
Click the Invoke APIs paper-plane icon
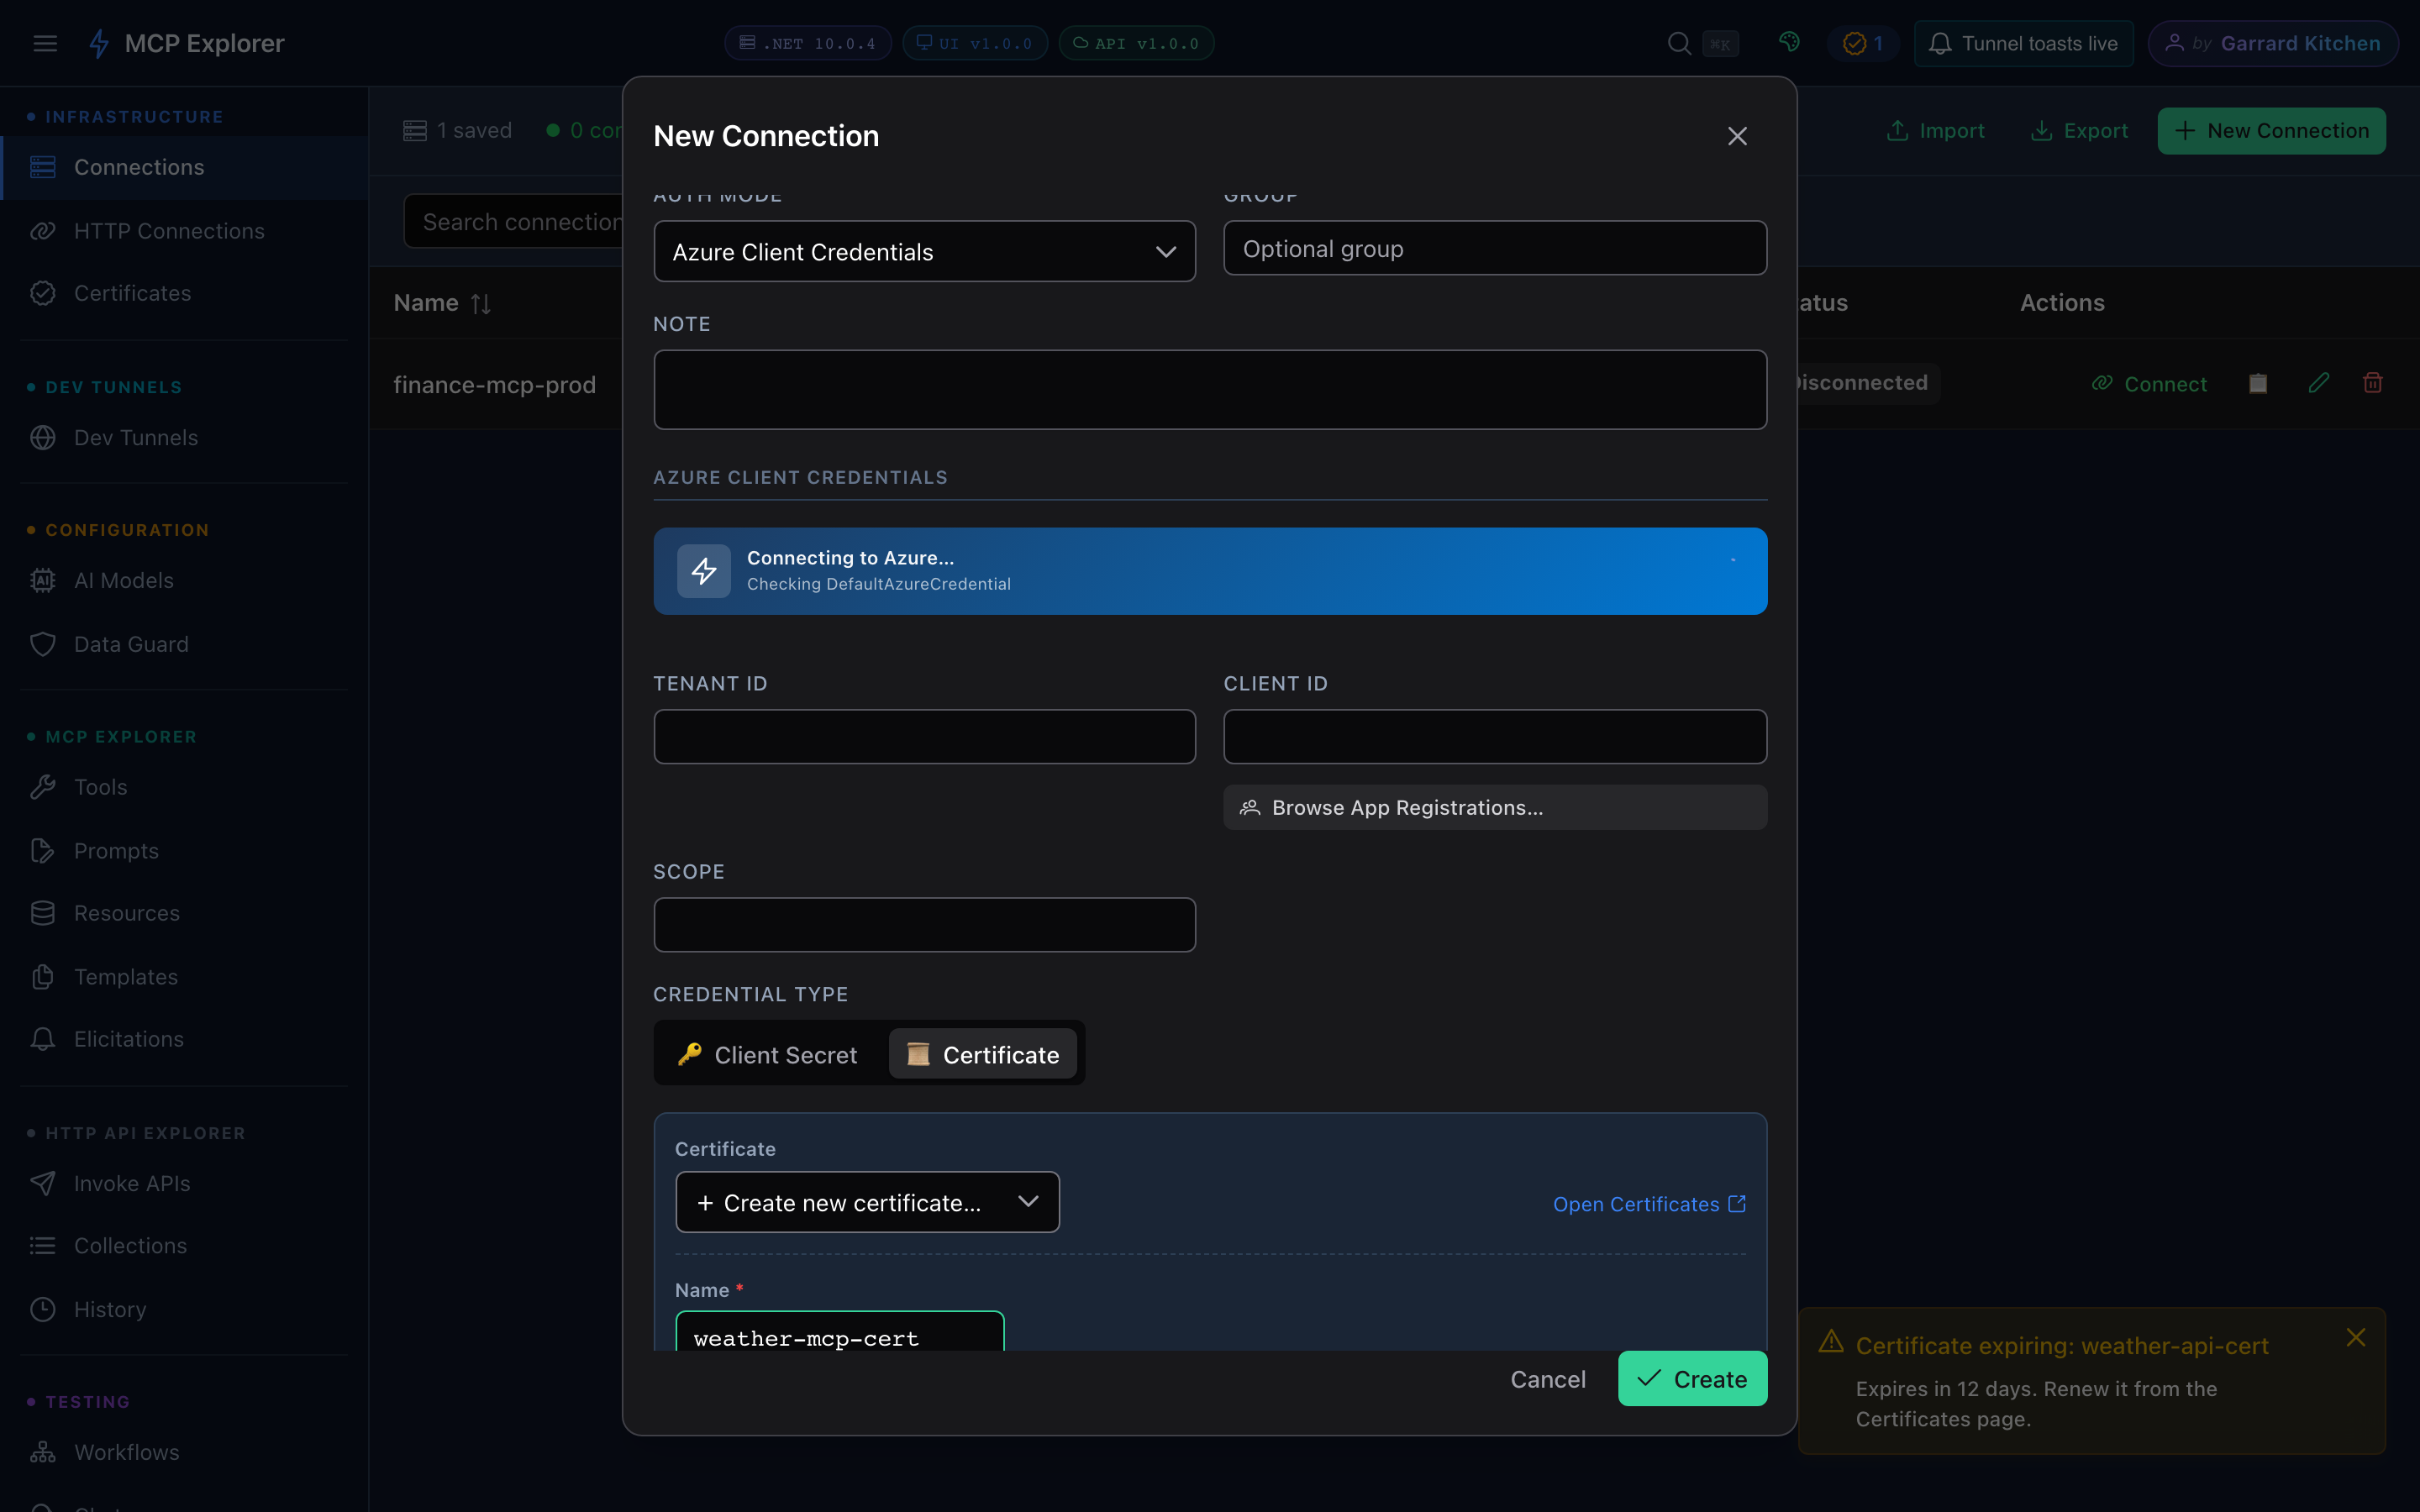coord(43,1183)
